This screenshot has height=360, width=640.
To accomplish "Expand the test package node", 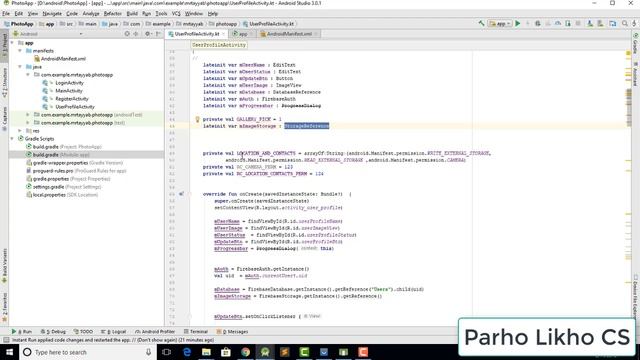I will coord(28,122).
